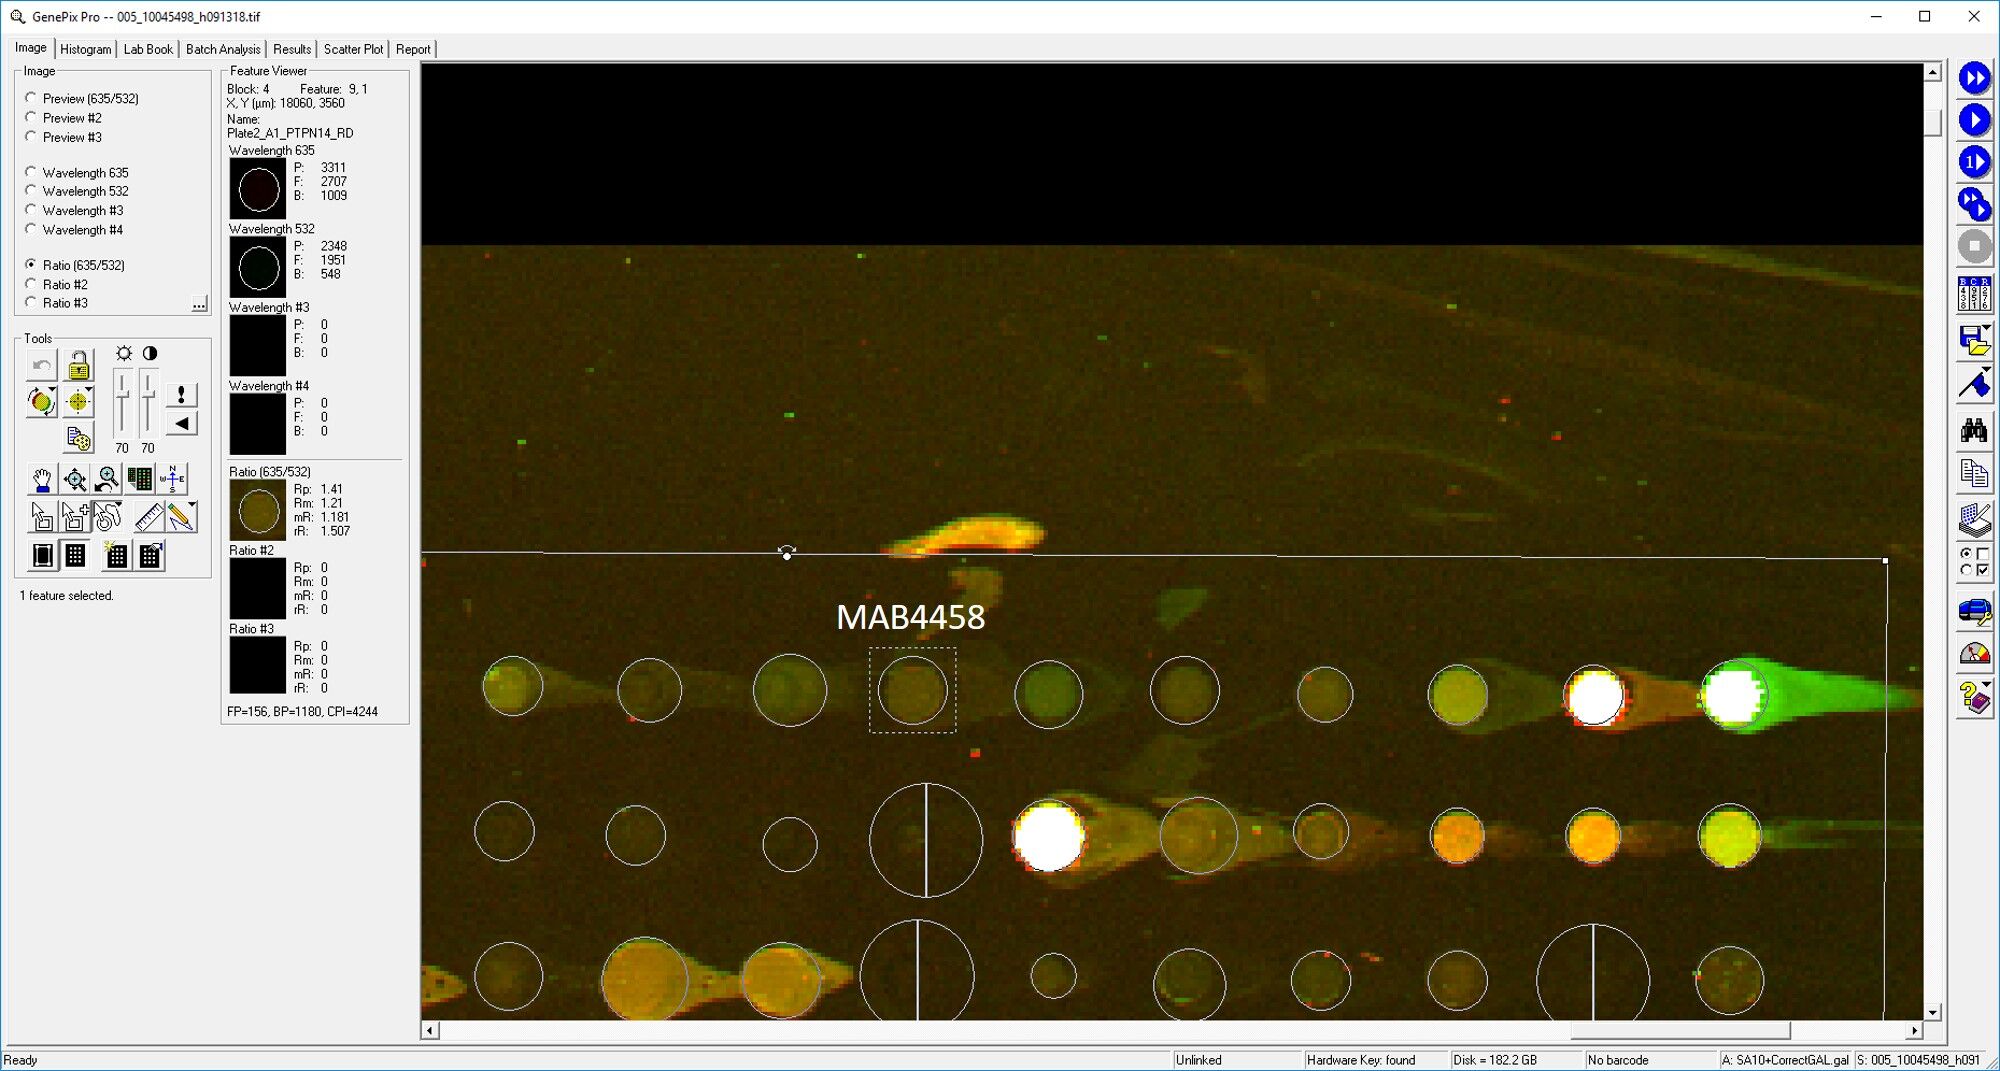This screenshot has width=2000, height=1071.
Task: Click the undo zoom magnifier icon
Action: click(x=108, y=480)
